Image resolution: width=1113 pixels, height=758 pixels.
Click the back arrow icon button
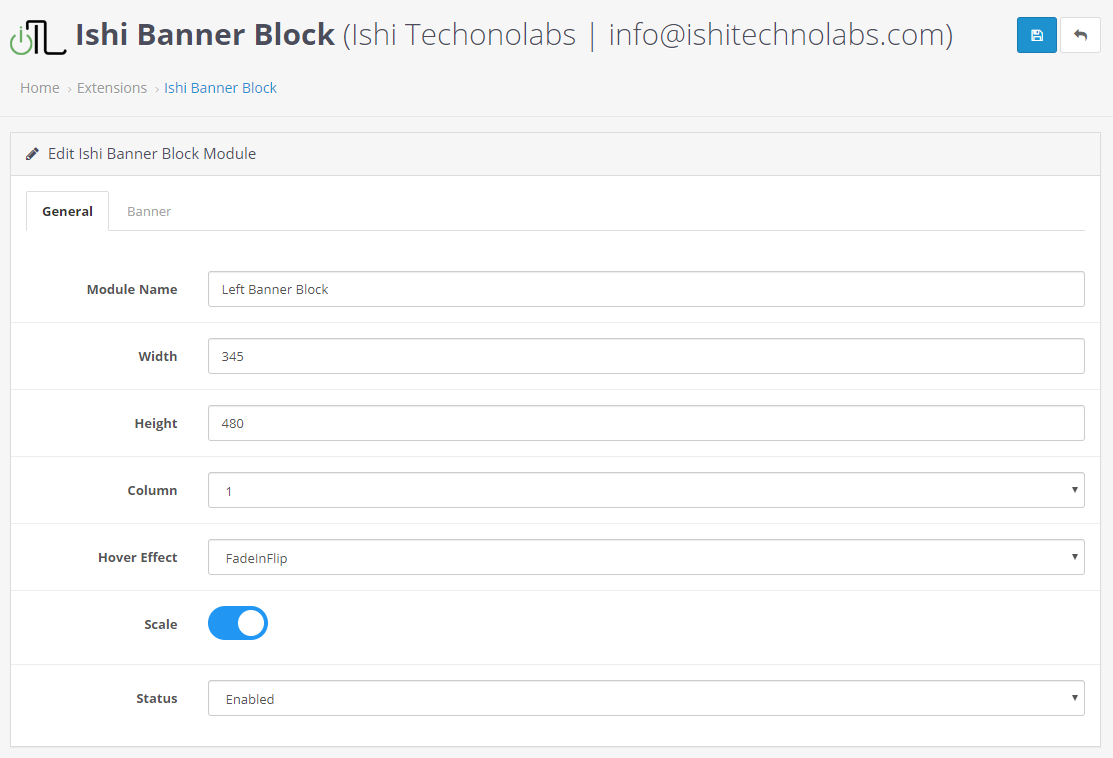pos(1080,35)
